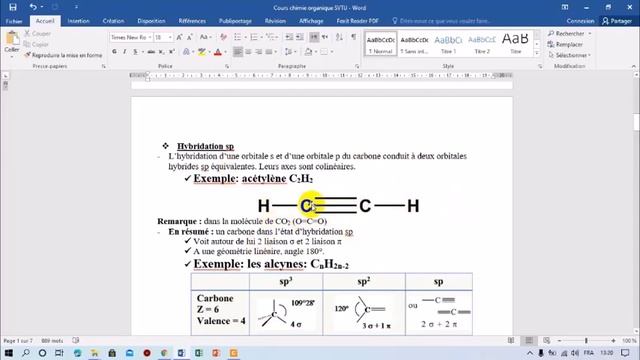Open Read Mode view in status bar

pos(511,340)
